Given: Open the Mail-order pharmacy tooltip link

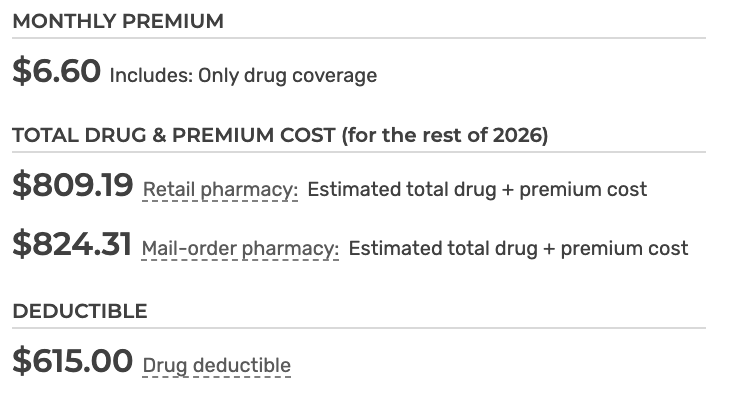Looking at the screenshot, I should point(240,249).
